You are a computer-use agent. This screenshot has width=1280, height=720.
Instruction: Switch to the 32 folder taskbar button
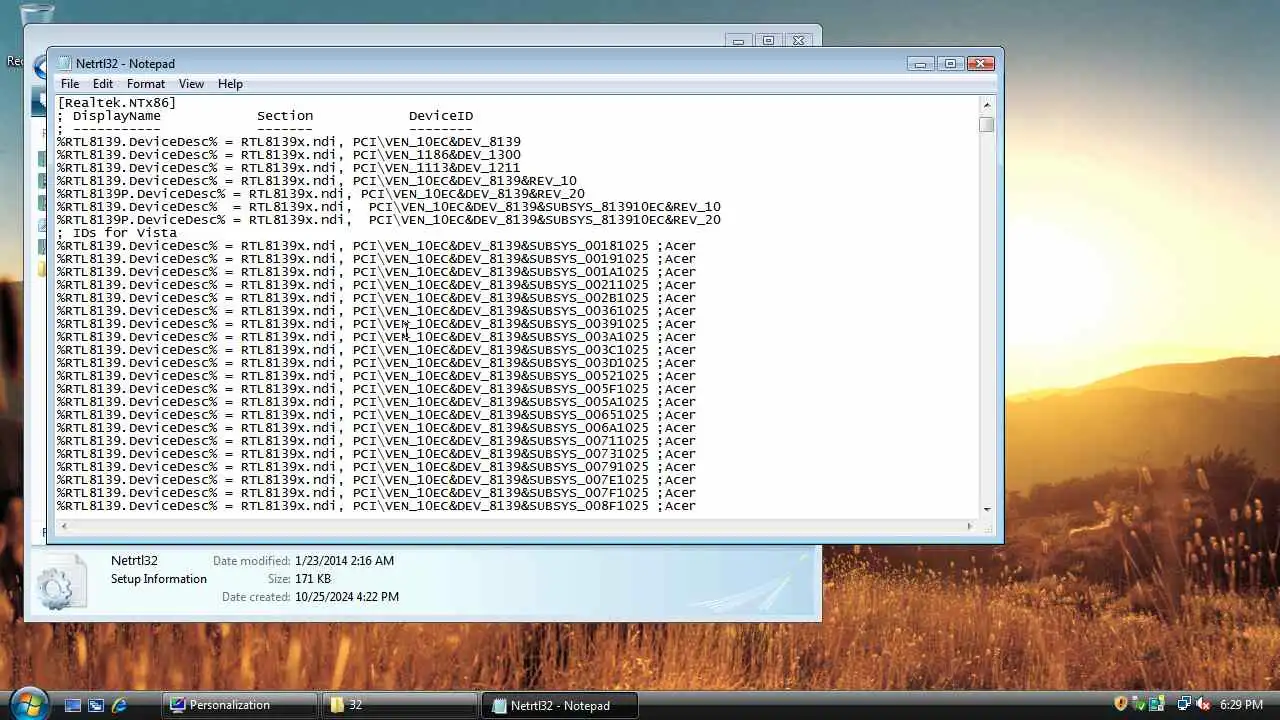tap(399, 705)
